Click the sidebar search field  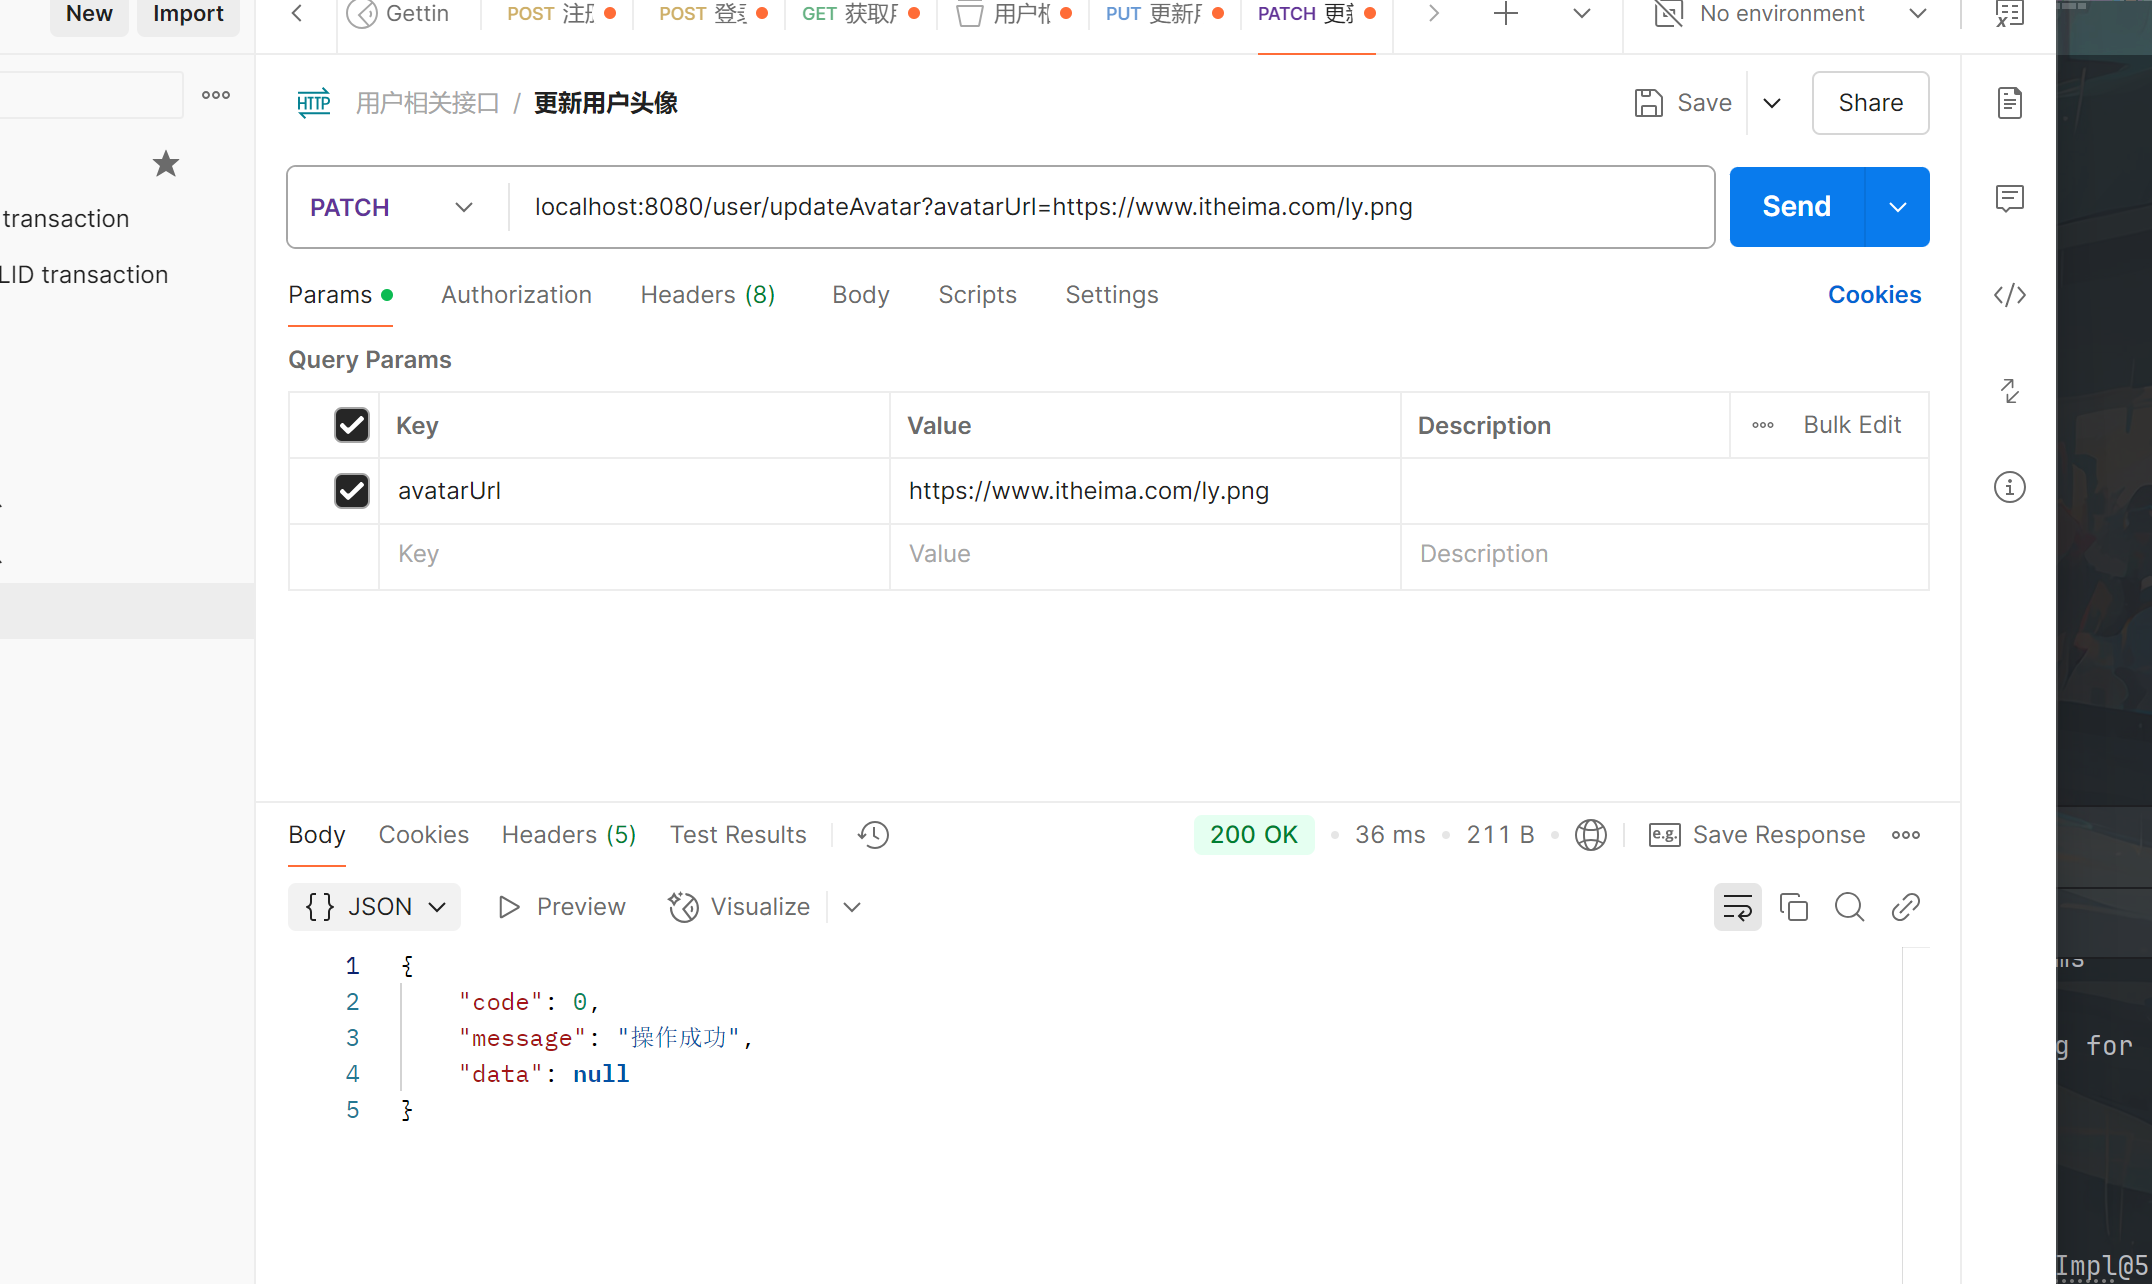[x=91, y=95]
